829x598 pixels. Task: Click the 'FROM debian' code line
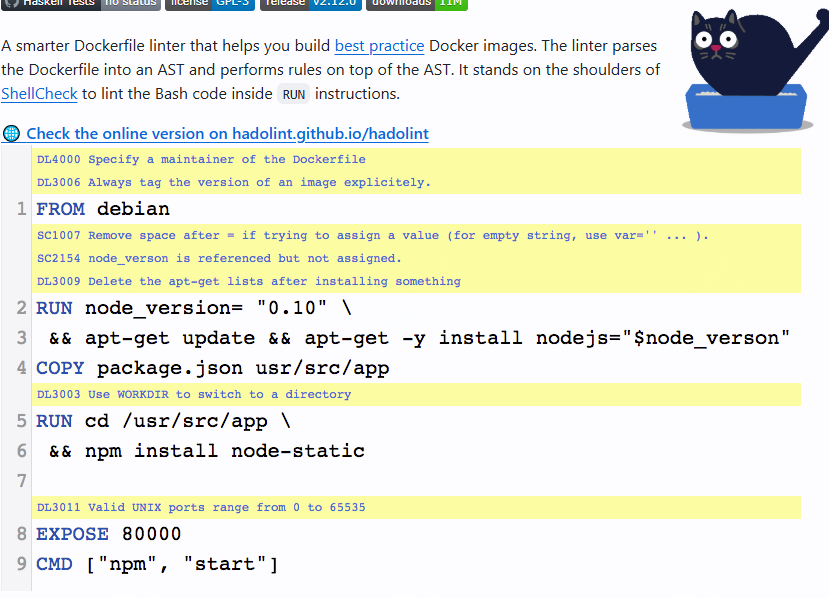103,209
